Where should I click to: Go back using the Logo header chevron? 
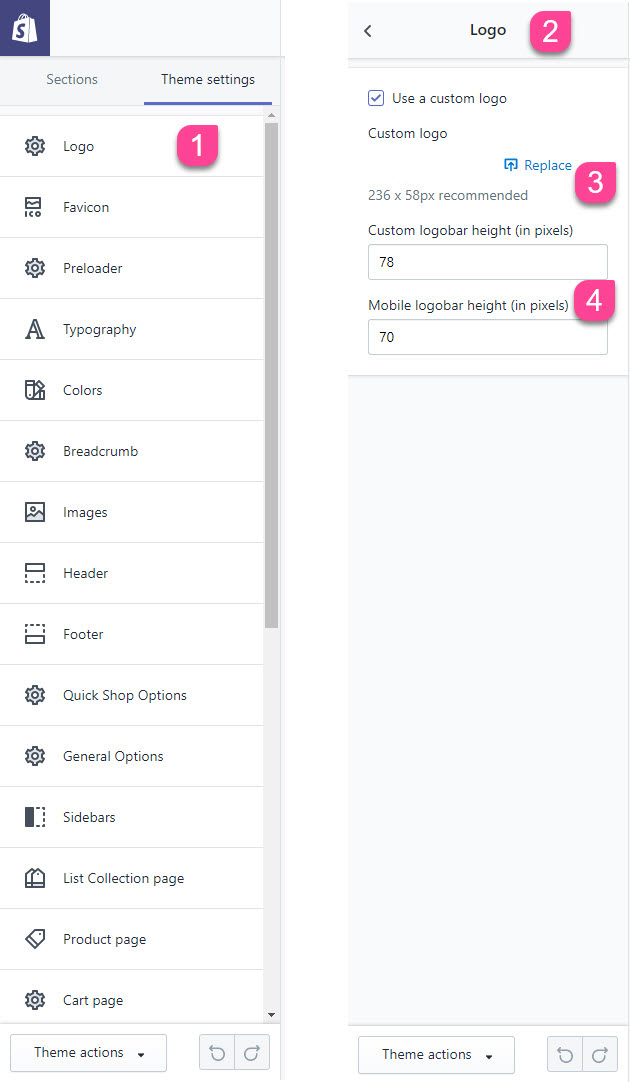[x=368, y=30]
